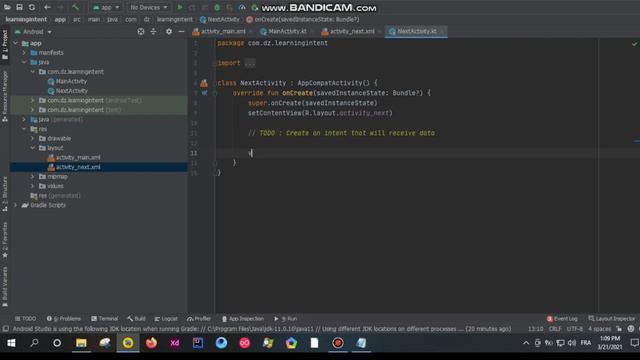Open the Build Variants side tab

pyautogui.click(x=5, y=287)
